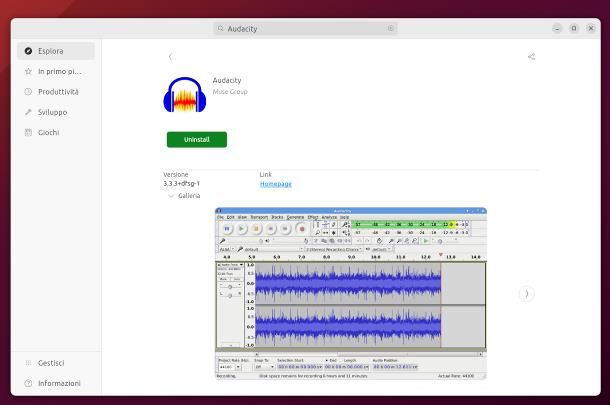Go back using the back arrow
The width and height of the screenshot is (610, 405).
[x=170, y=57]
